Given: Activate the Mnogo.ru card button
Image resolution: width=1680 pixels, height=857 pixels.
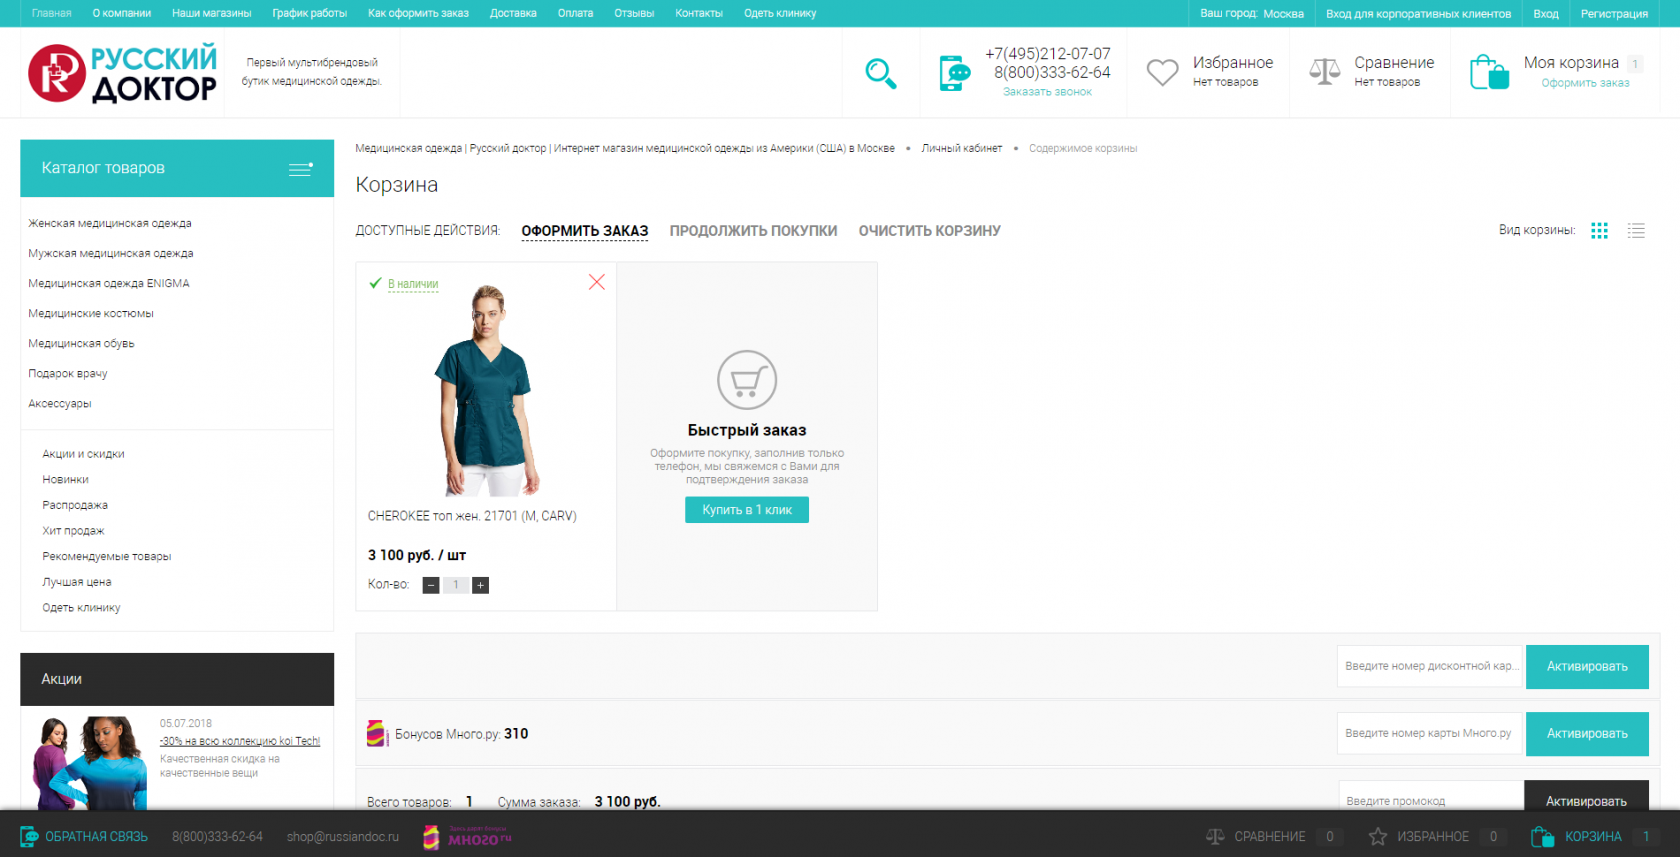Looking at the screenshot, I should (x=1587, y=734).
